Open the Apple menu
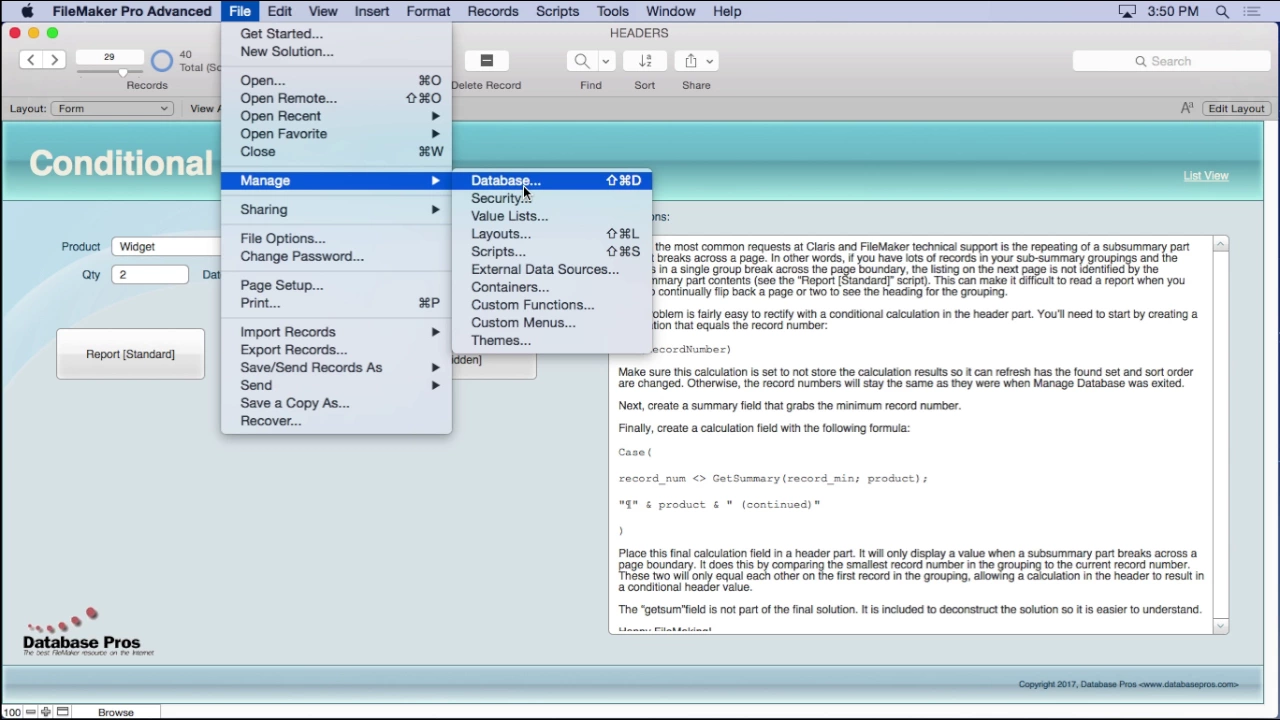 tap(27, 11)
